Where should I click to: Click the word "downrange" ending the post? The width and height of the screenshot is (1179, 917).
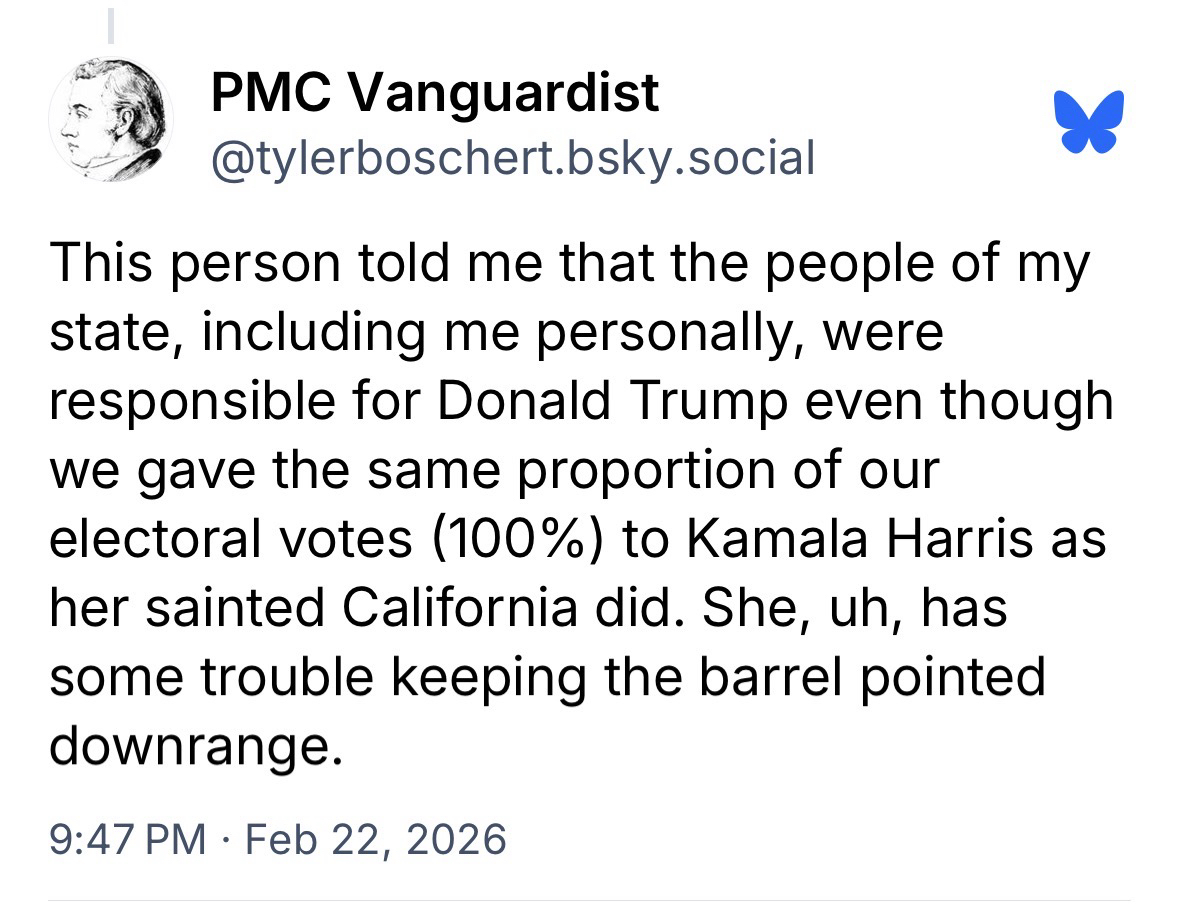pos(187,746)
